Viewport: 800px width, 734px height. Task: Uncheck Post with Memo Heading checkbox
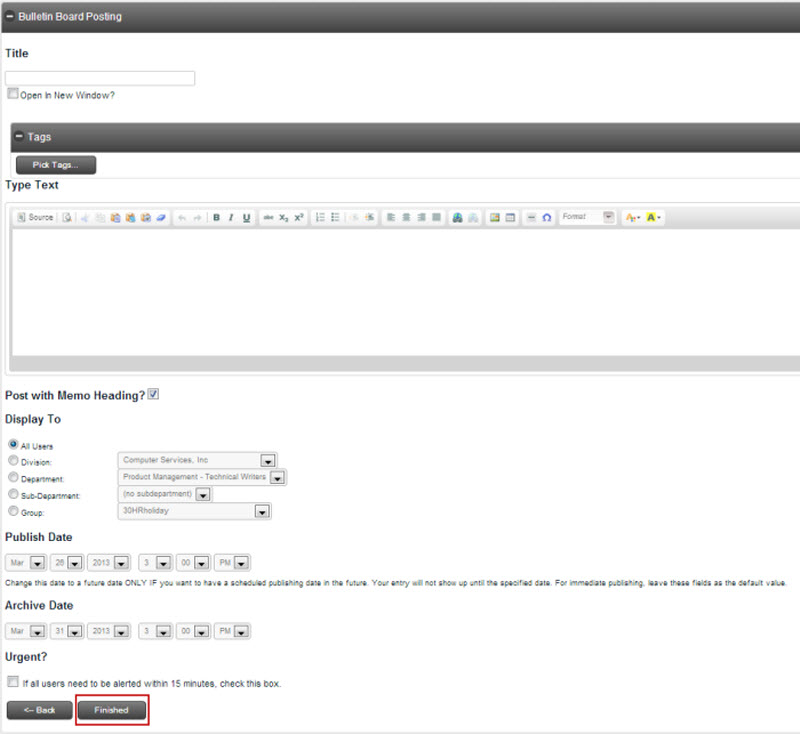(x=153, y=394)
